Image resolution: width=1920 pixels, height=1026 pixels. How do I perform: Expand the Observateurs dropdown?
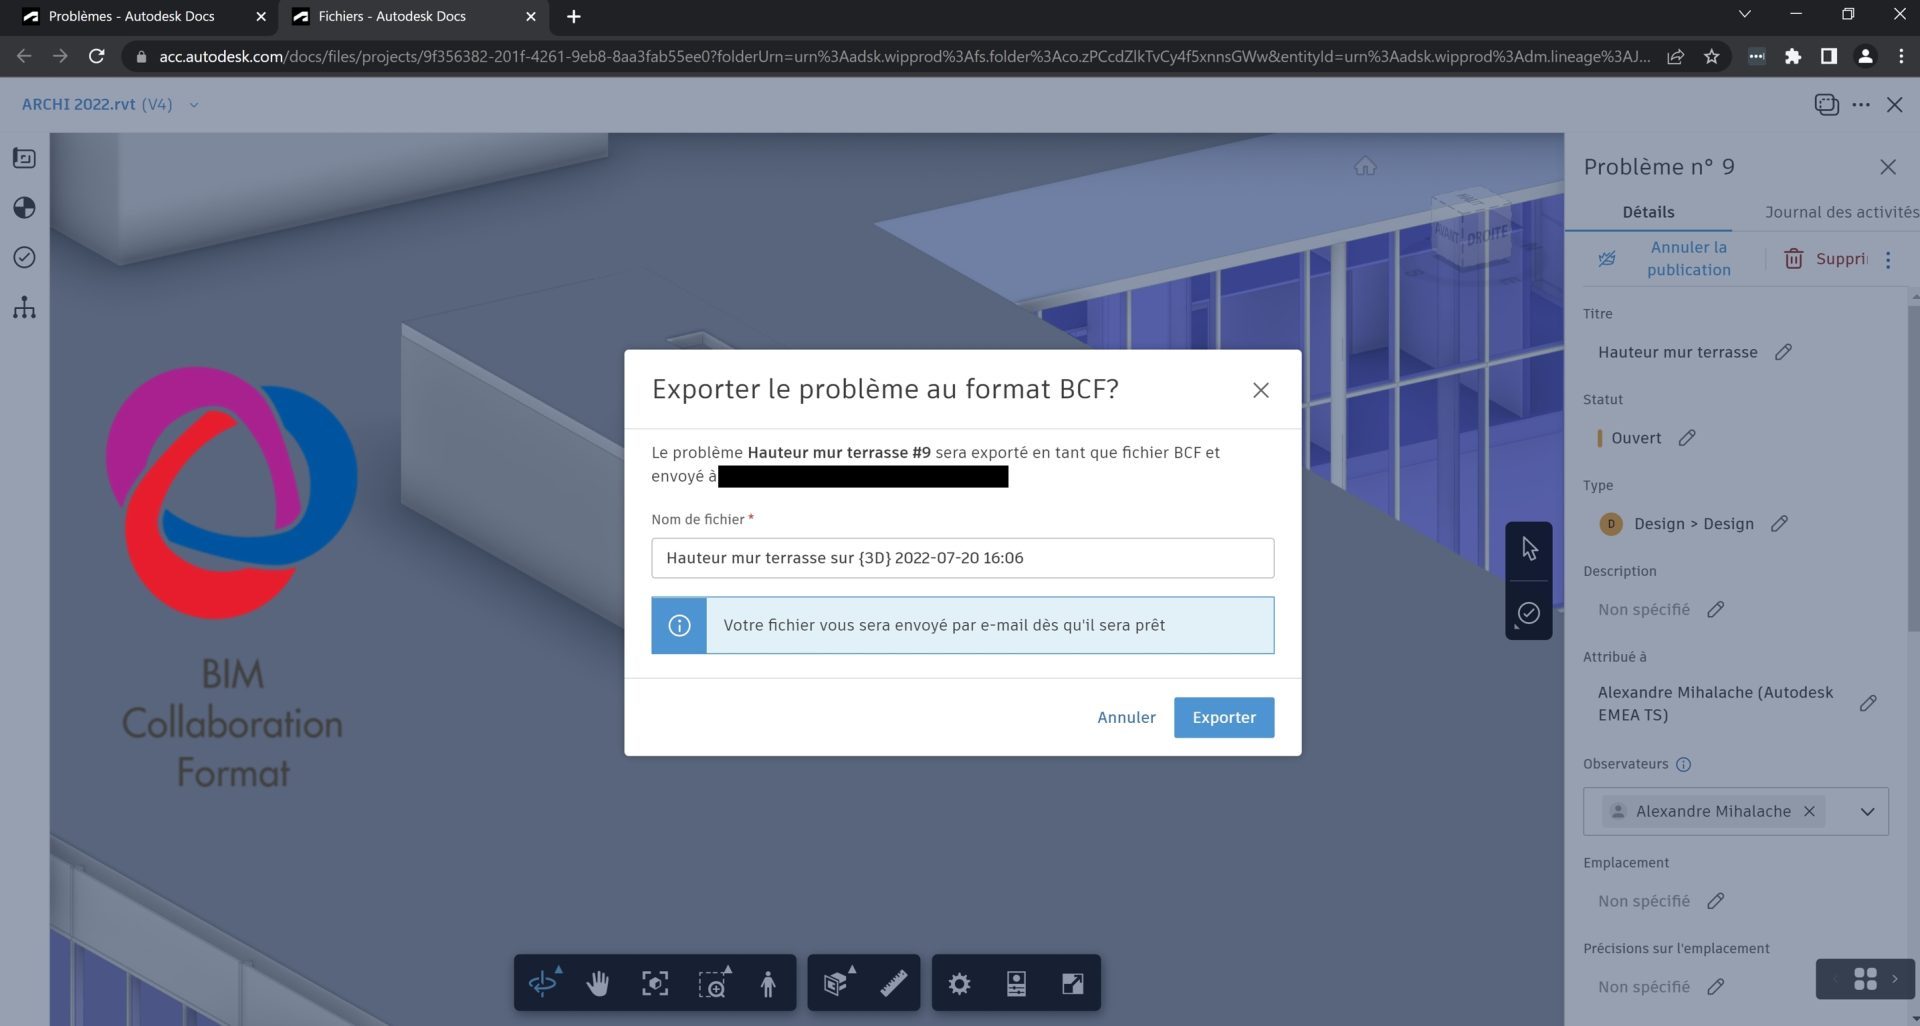point(1866,811)
